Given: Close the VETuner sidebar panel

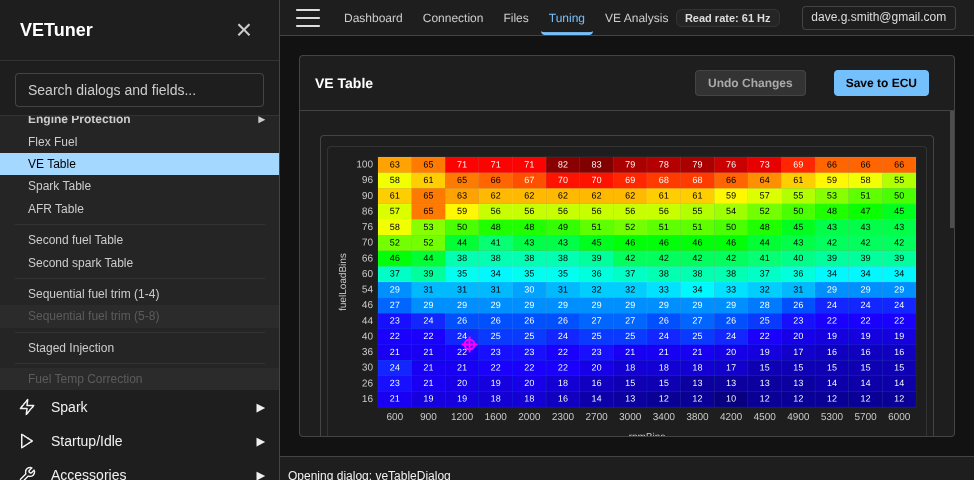Looking at the screenshot, I should (244, 30).
